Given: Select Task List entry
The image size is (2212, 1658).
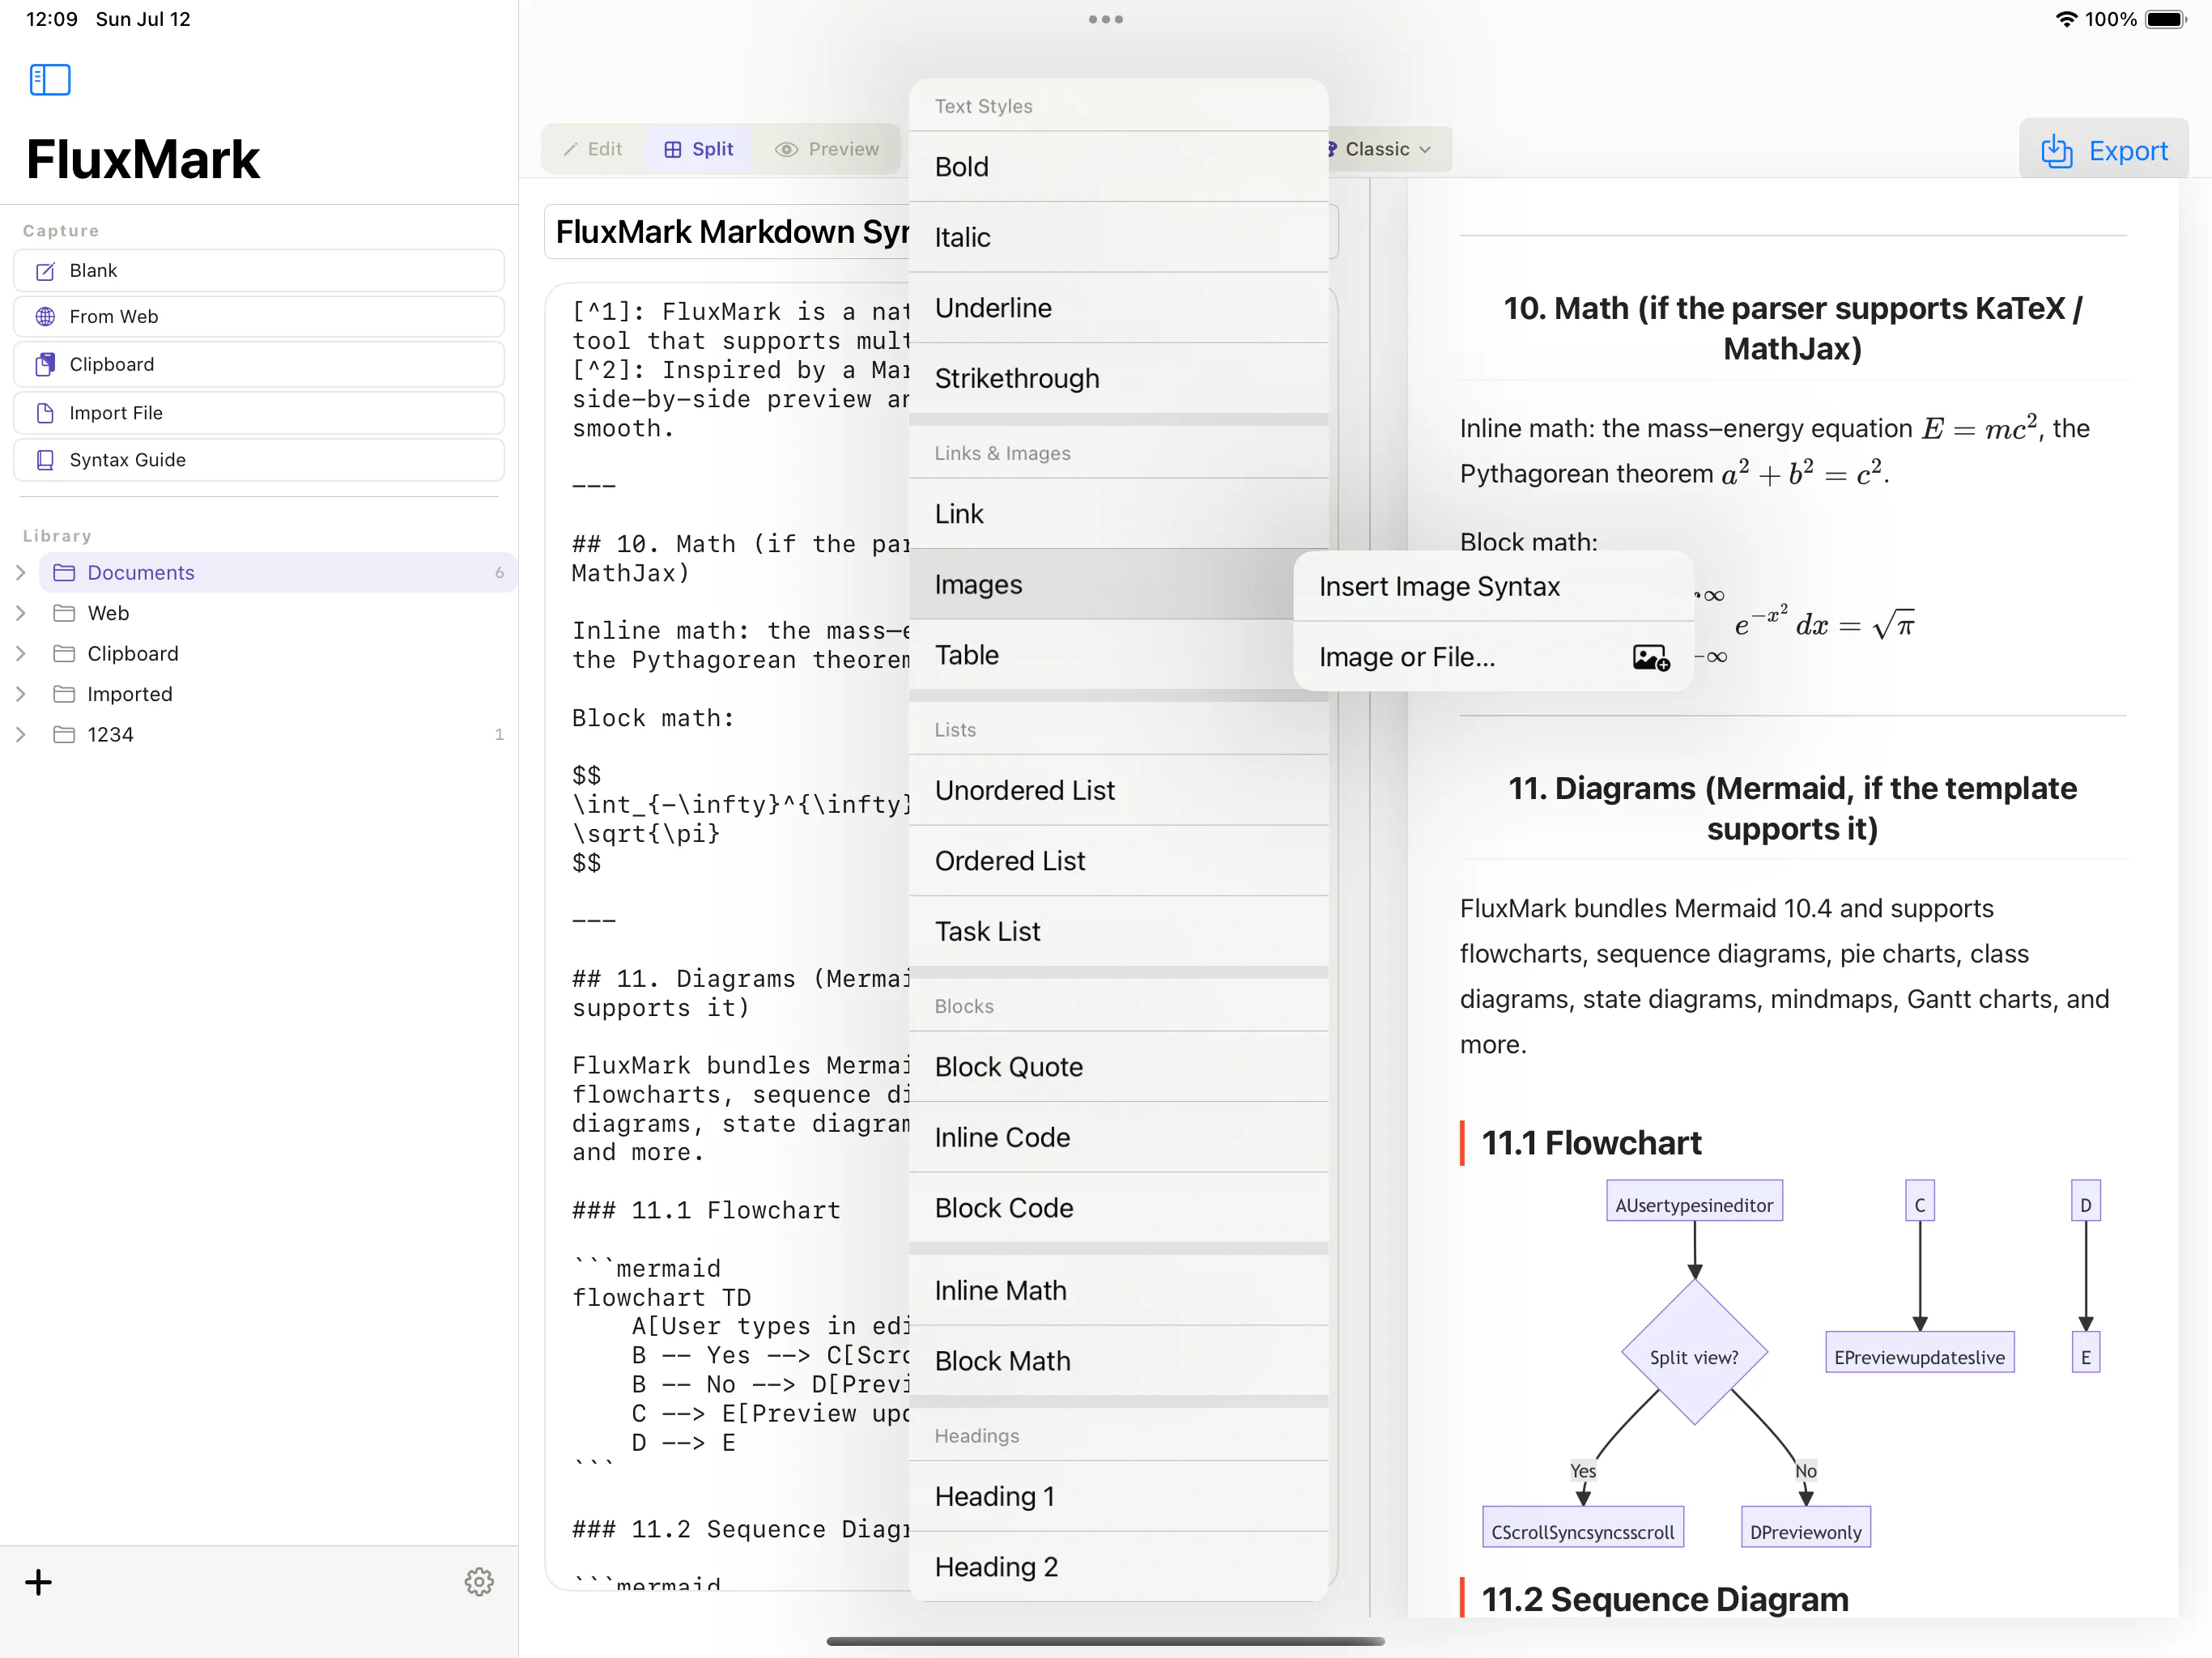Looking at the screenshot, I should (1119, 931).
